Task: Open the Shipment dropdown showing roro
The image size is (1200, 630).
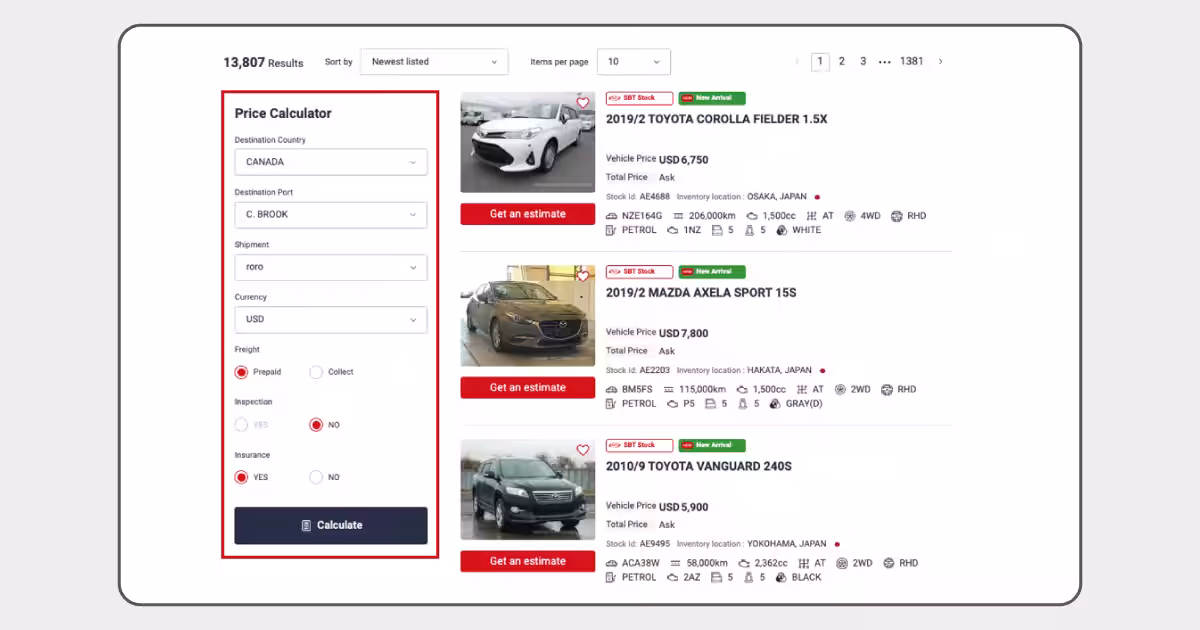Action: coord(331,267)
